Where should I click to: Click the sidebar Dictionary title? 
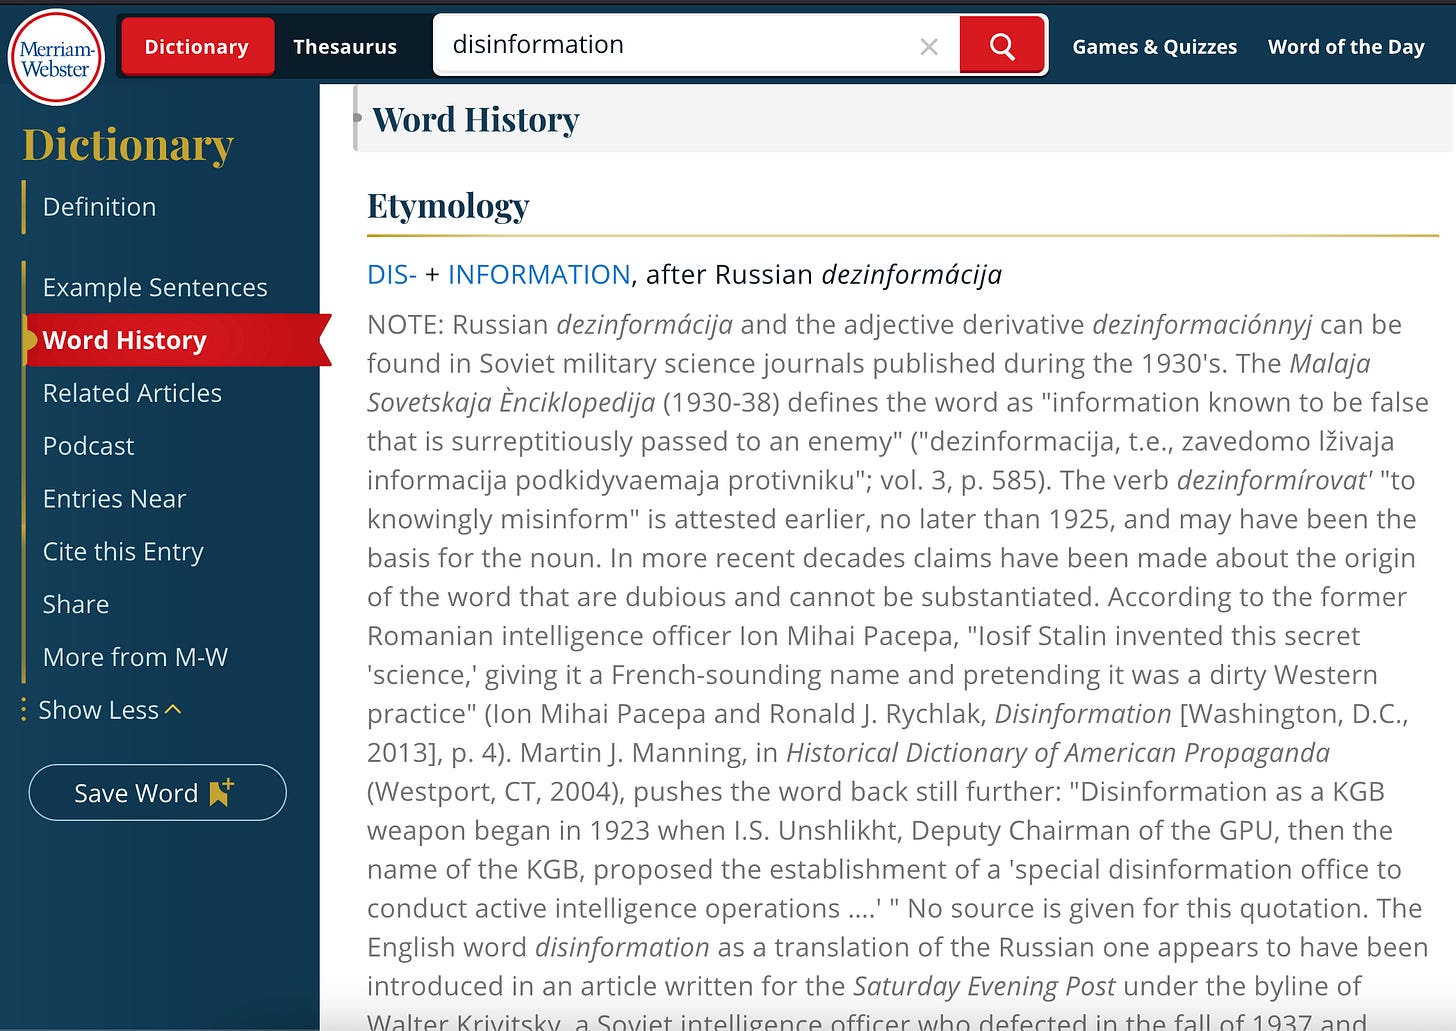click(128, 144)
